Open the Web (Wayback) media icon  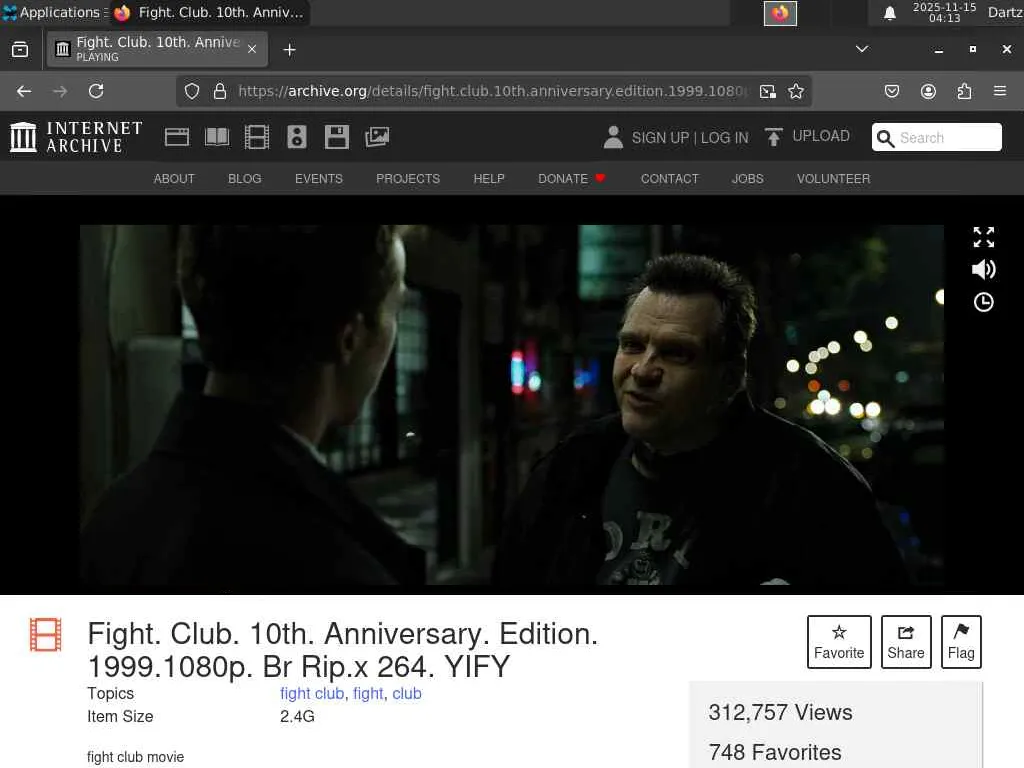(176, 137)
